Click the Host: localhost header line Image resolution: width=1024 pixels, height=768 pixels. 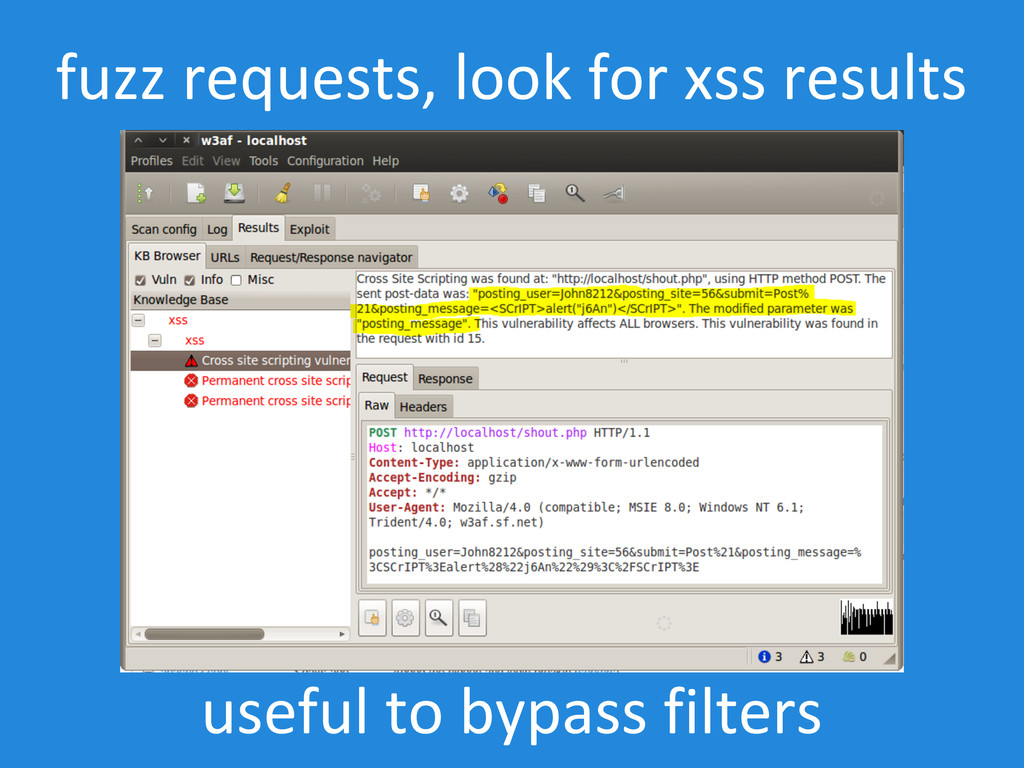coord(421,447)
